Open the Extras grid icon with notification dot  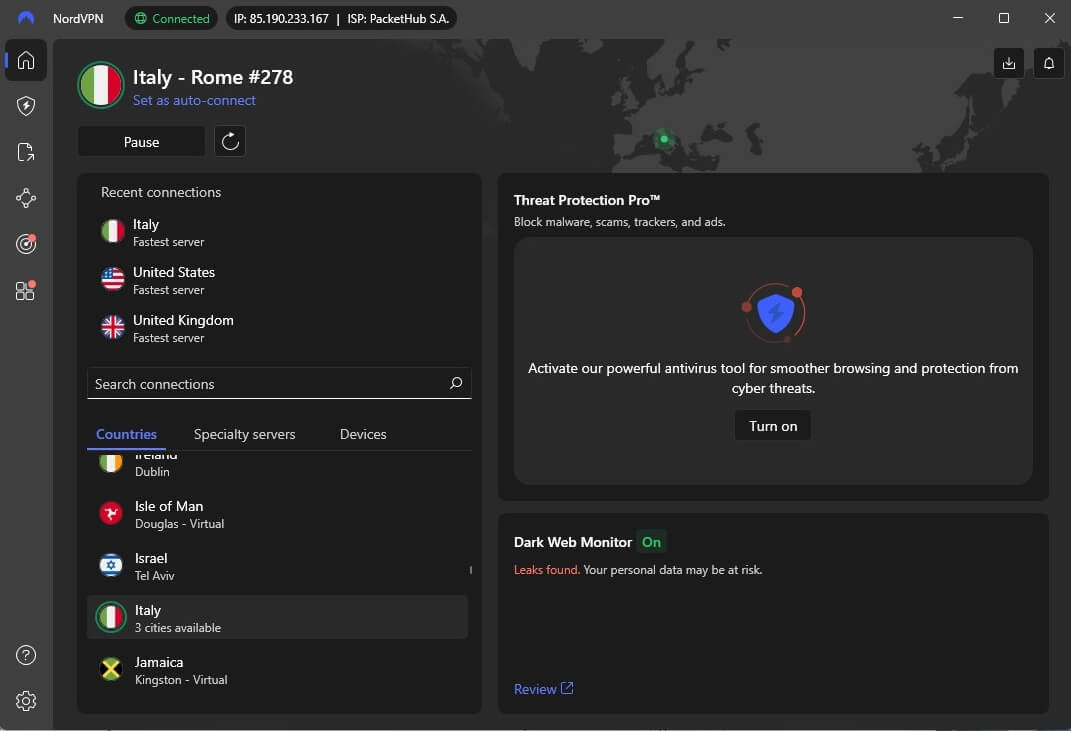pos(25,290)
